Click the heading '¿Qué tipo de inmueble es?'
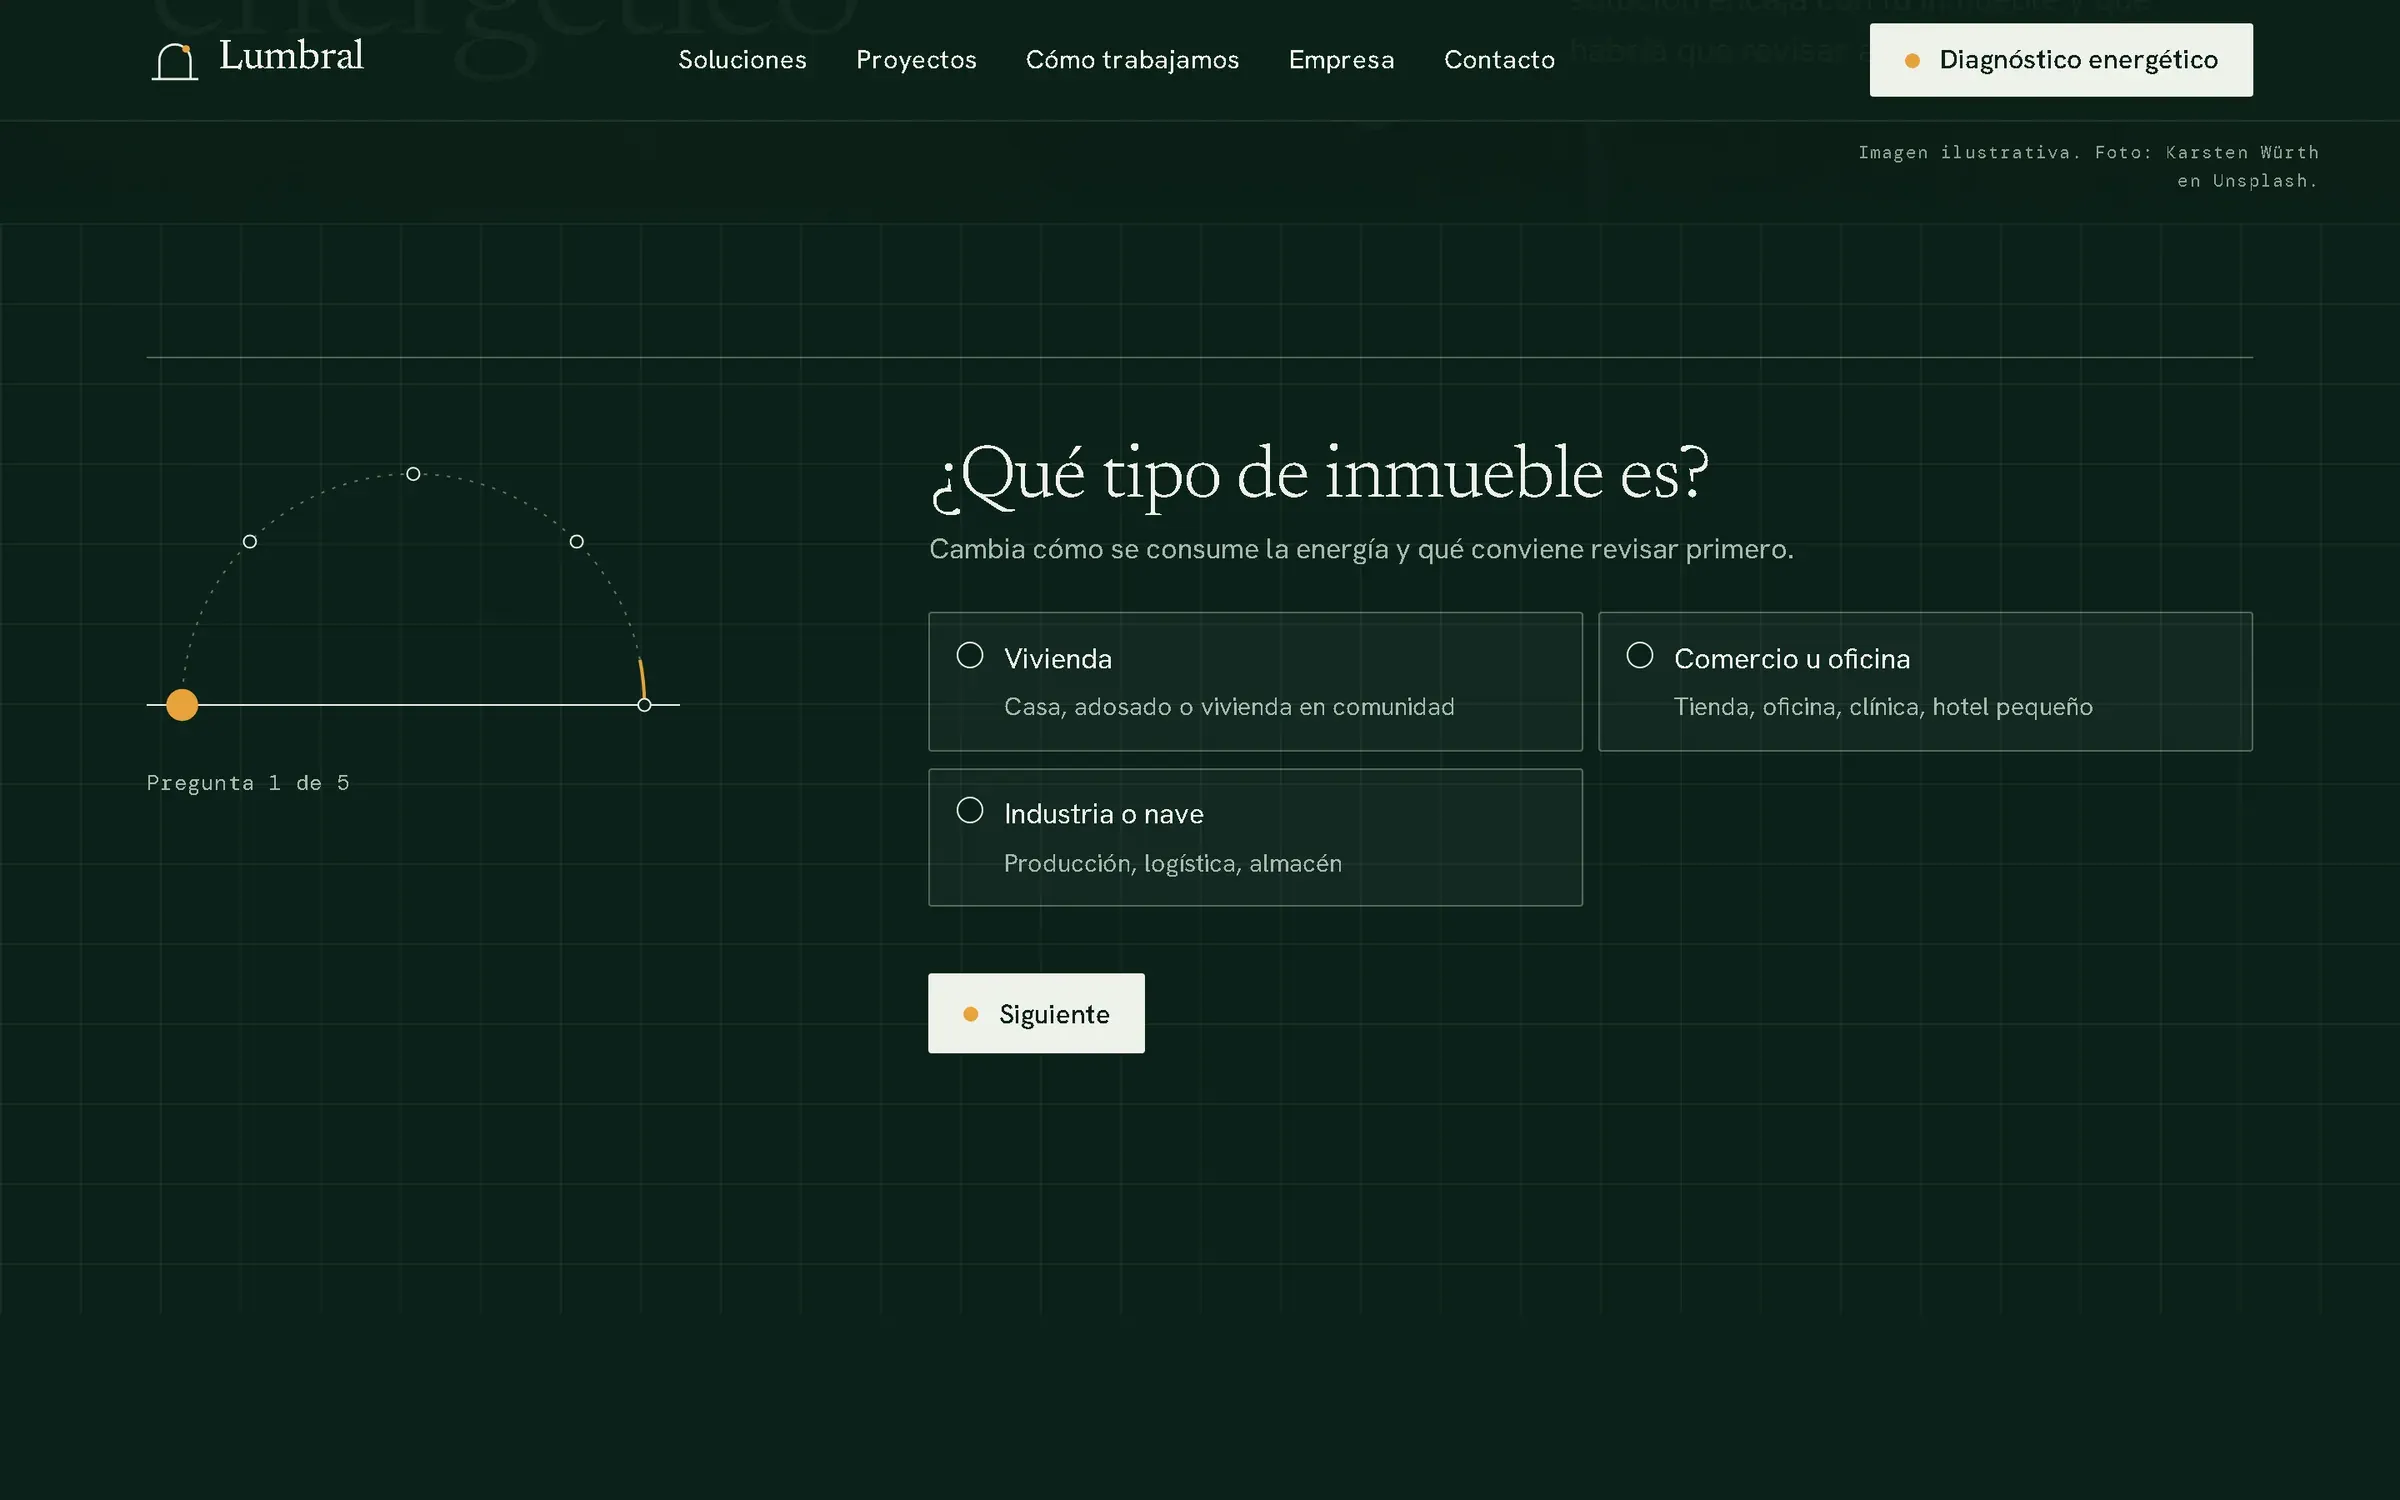The height and width of the screenshot is (1500, 2400). 1320,475
